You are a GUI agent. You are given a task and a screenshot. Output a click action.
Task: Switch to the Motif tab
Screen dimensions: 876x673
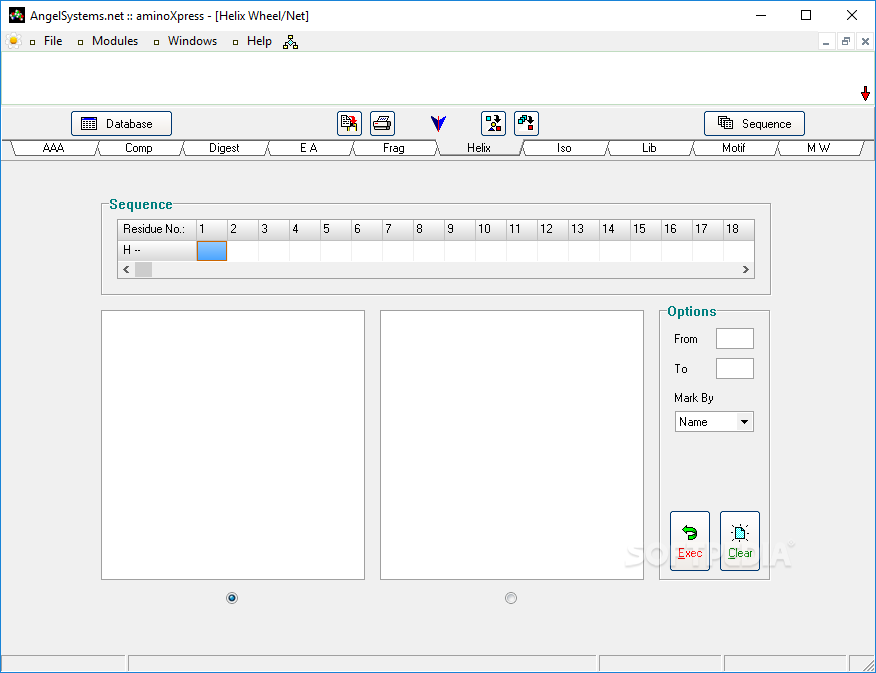pos(734,148)
